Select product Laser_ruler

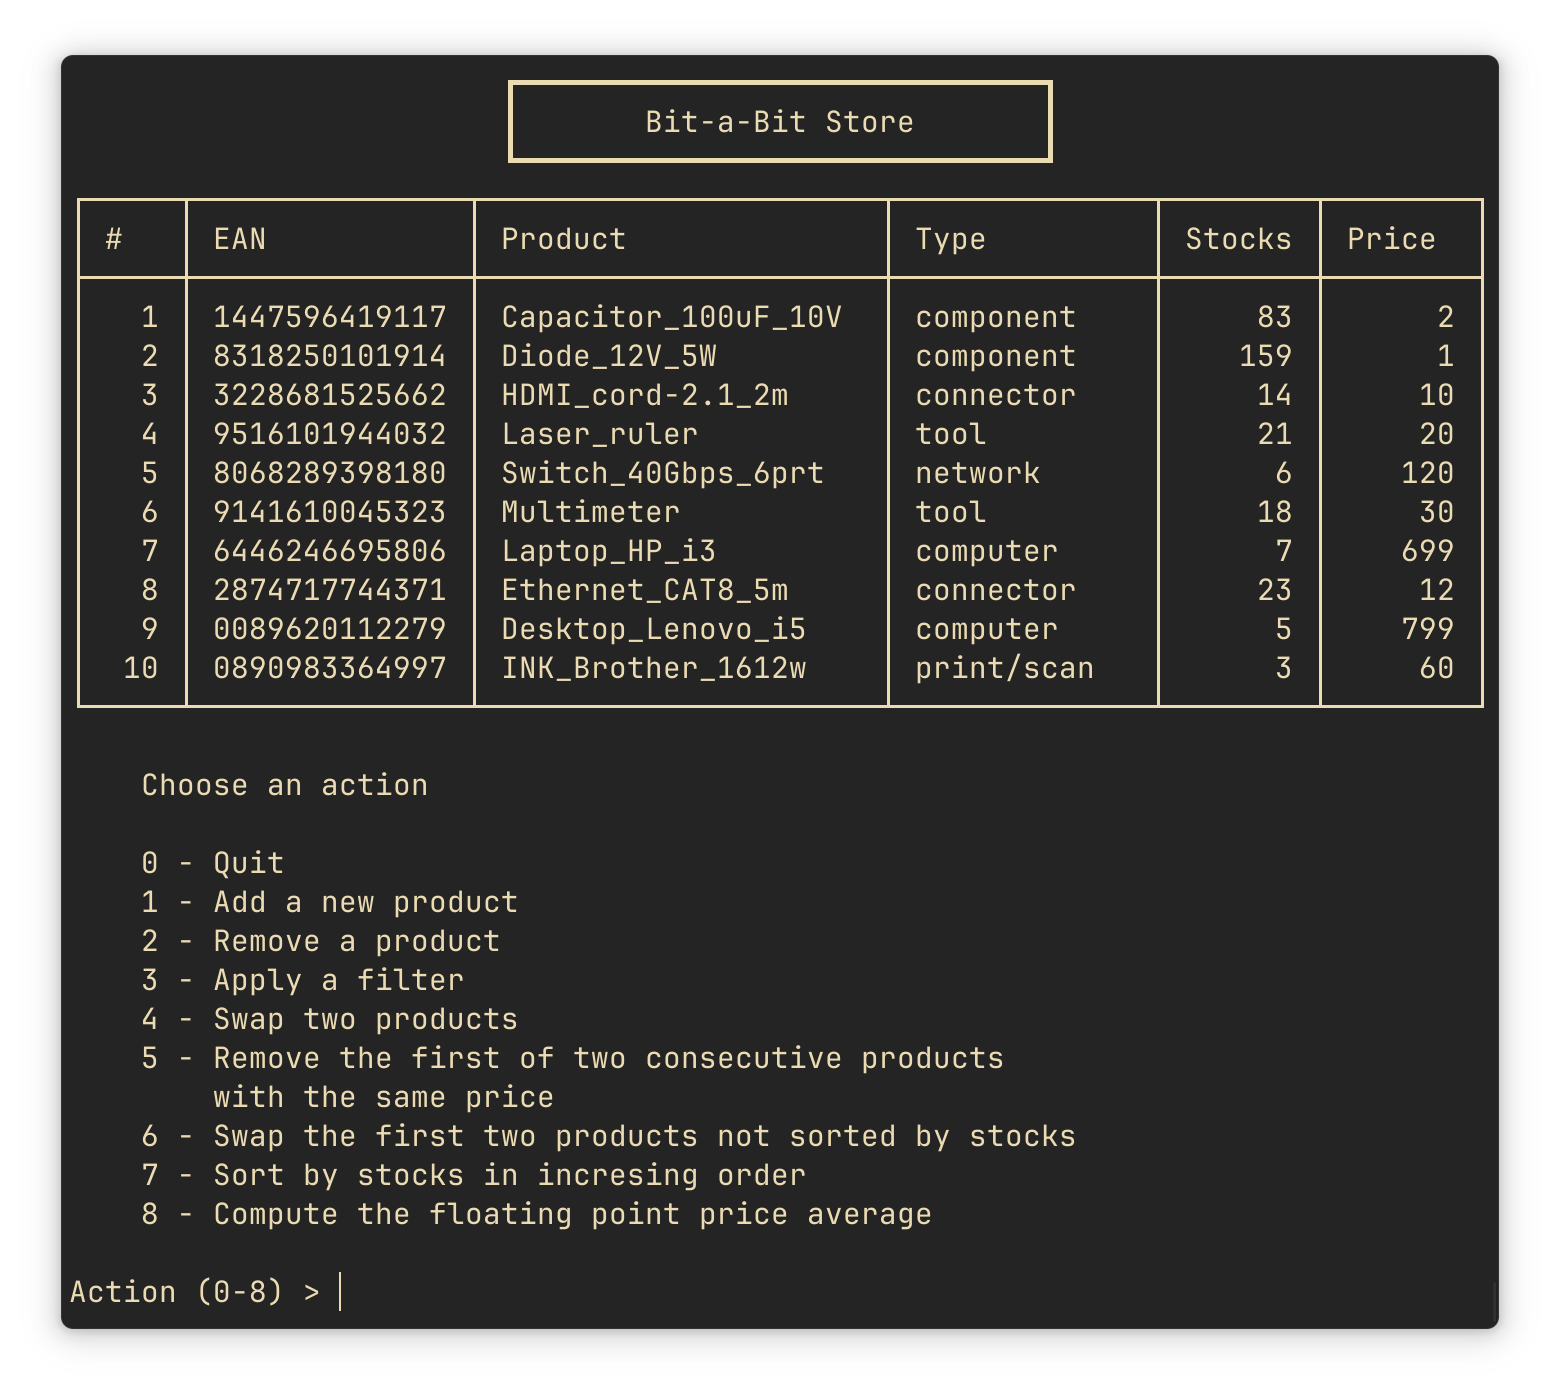[599, 434]
